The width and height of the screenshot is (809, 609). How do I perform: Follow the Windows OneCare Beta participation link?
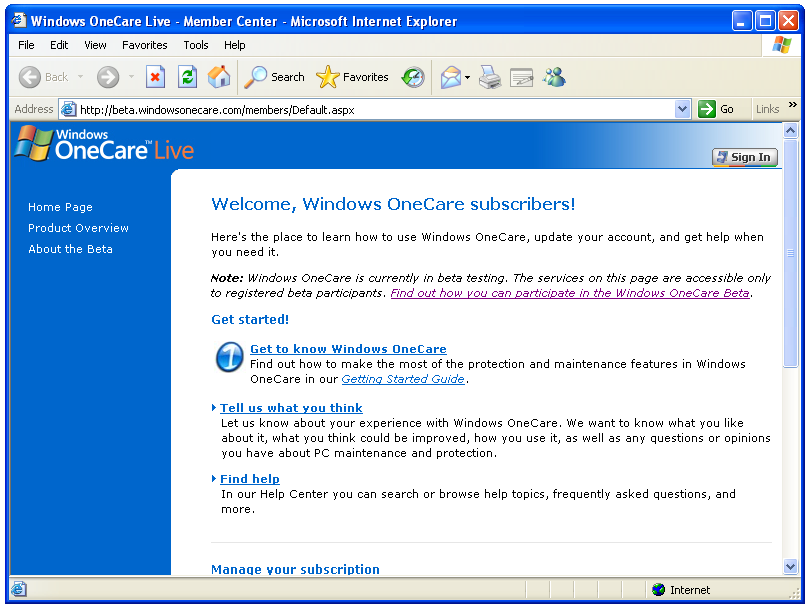(x=570, y=293)
